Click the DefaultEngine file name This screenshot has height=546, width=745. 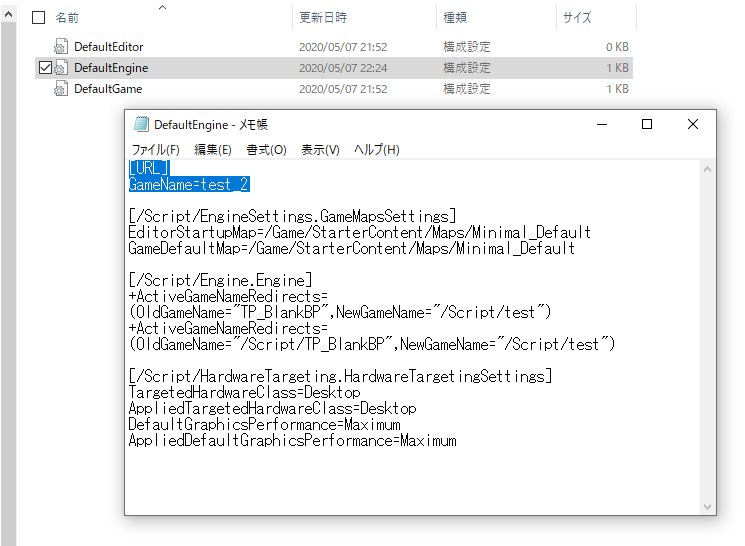(111, 67)
